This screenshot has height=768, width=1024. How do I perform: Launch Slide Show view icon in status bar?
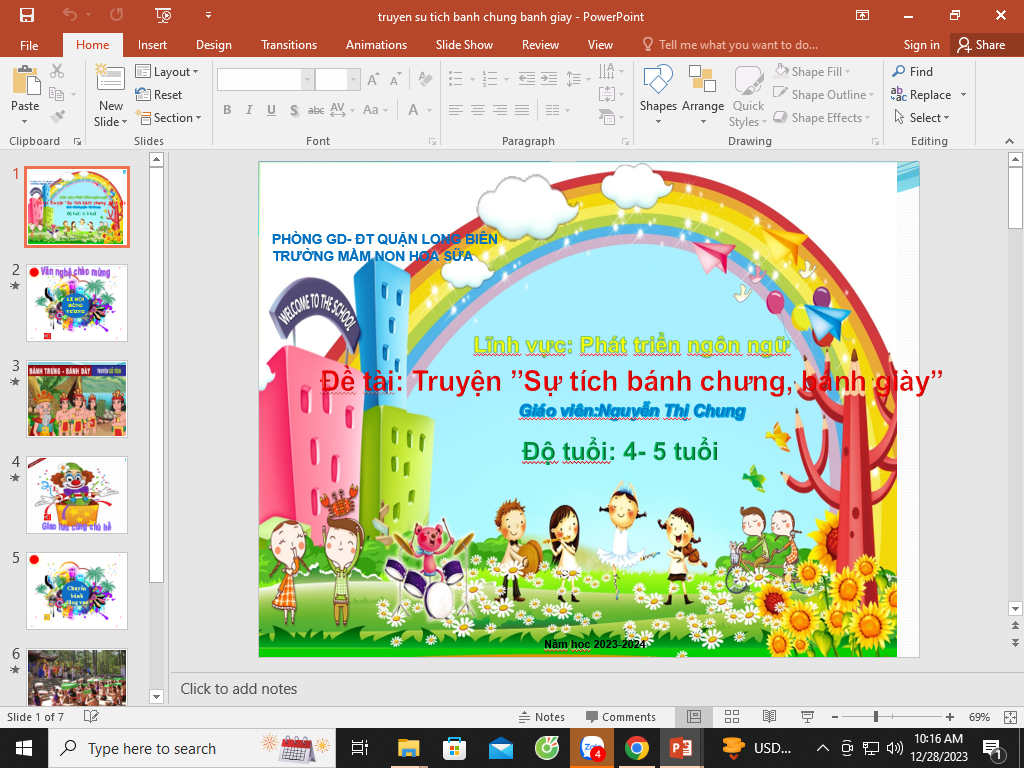806,717
